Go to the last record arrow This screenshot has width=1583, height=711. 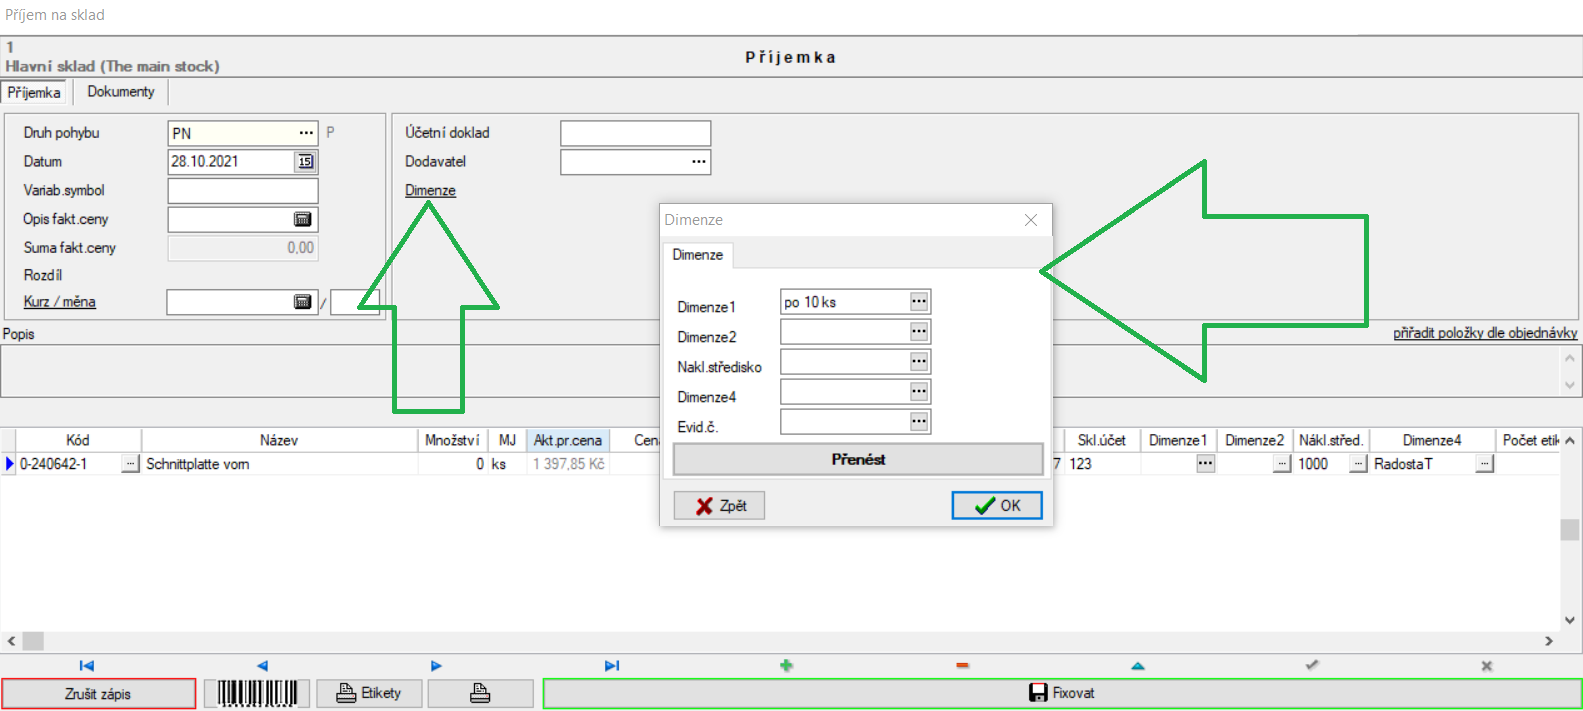tap(612, 666)
